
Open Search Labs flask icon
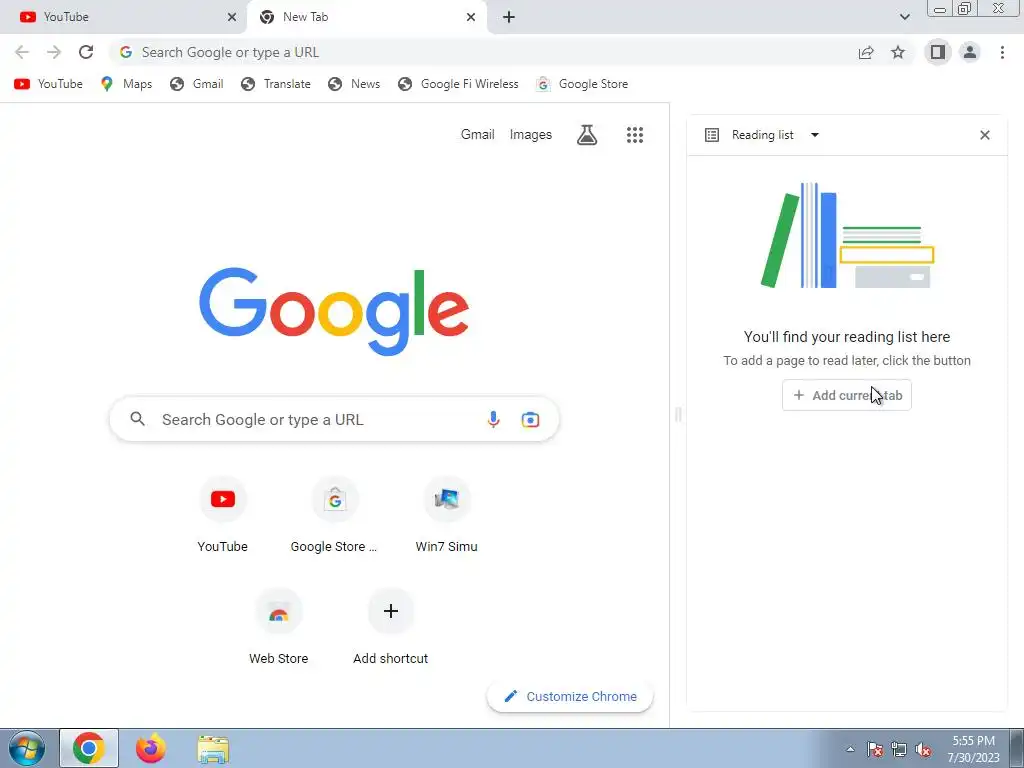586,135
